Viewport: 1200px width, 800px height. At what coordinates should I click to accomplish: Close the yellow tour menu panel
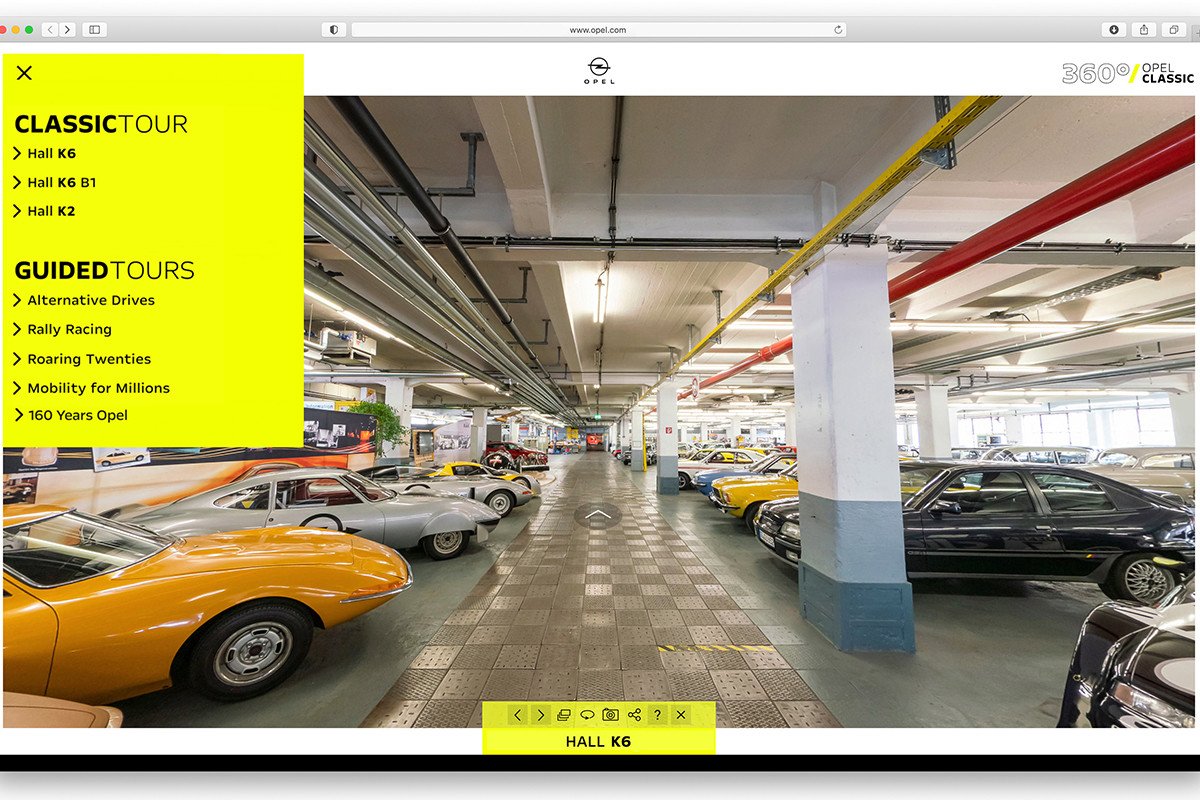pos(25,73)
